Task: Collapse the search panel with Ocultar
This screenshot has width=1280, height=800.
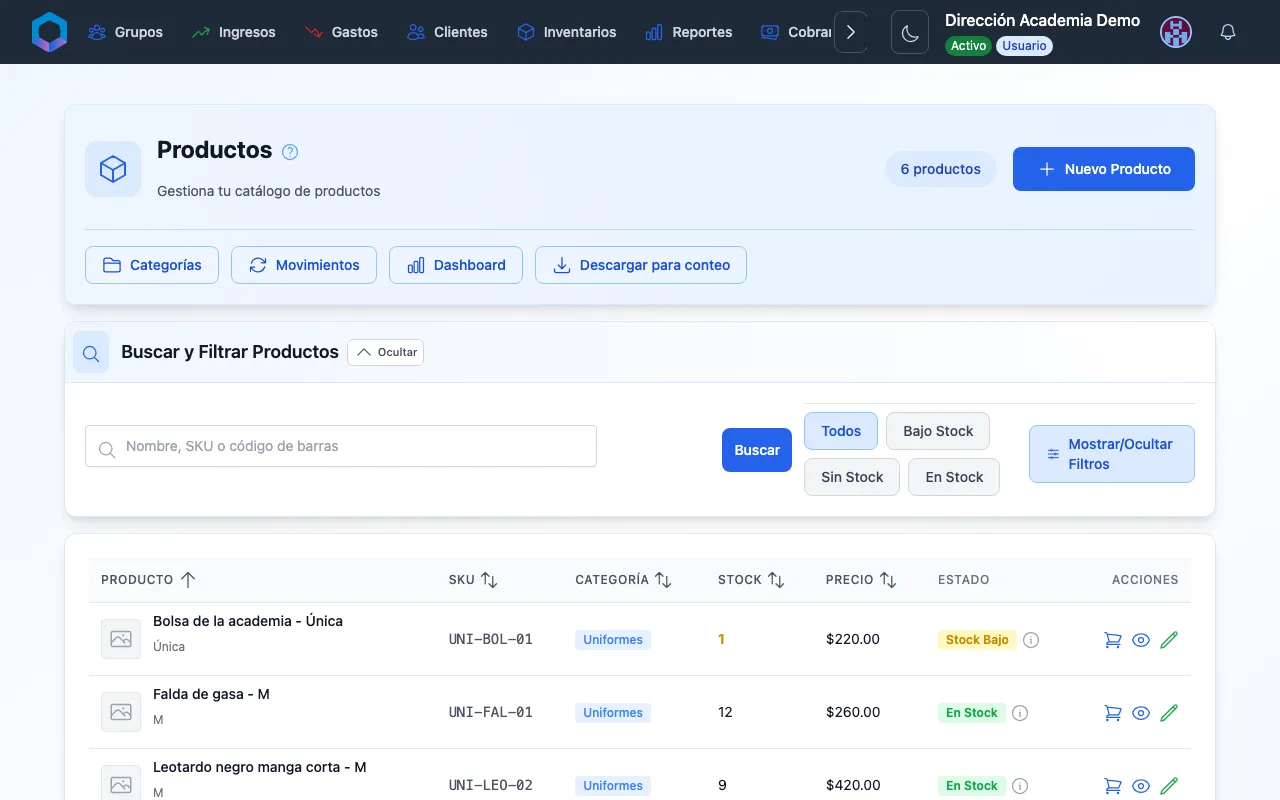Action: (386, 352)
